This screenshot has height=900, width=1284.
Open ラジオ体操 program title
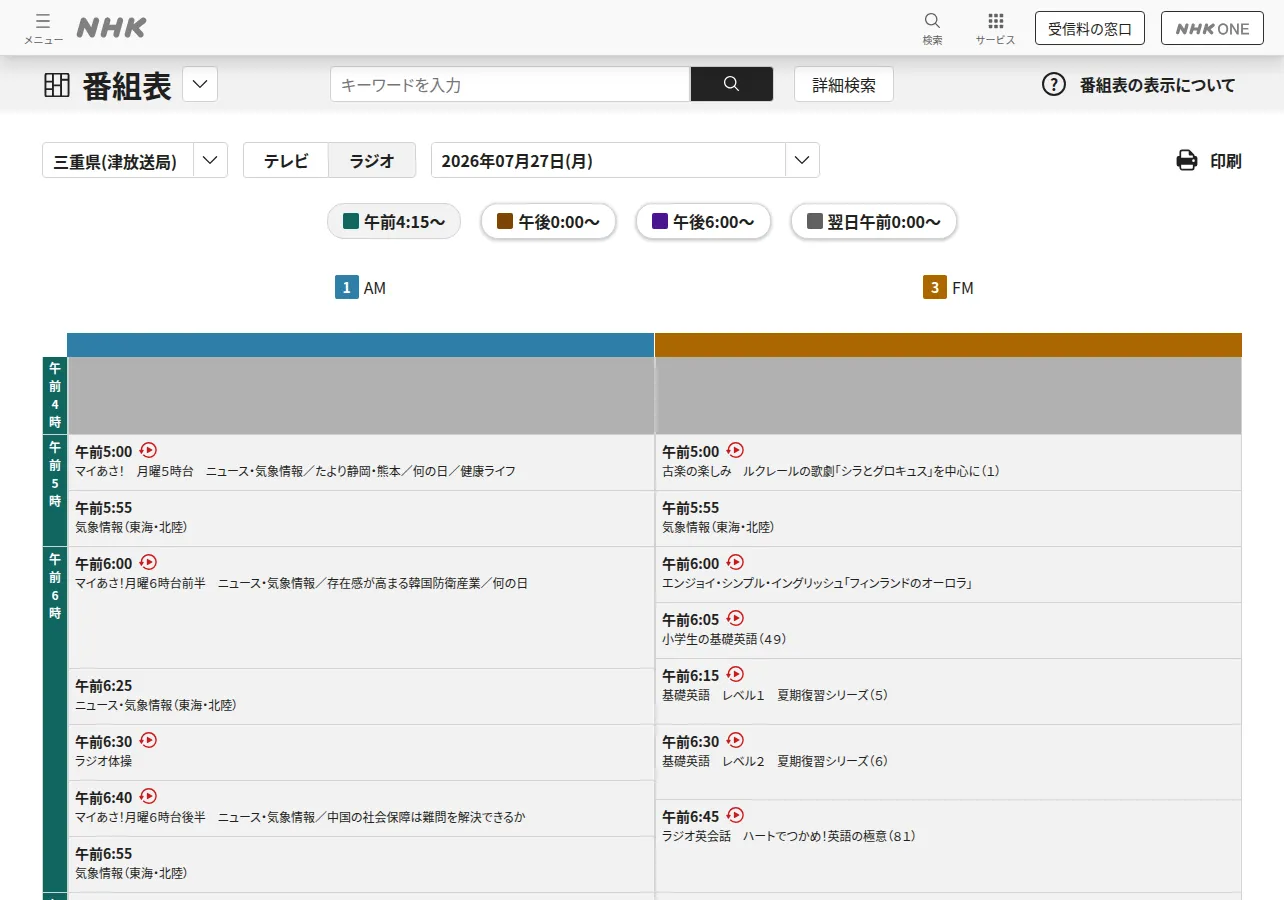(103, 761)
